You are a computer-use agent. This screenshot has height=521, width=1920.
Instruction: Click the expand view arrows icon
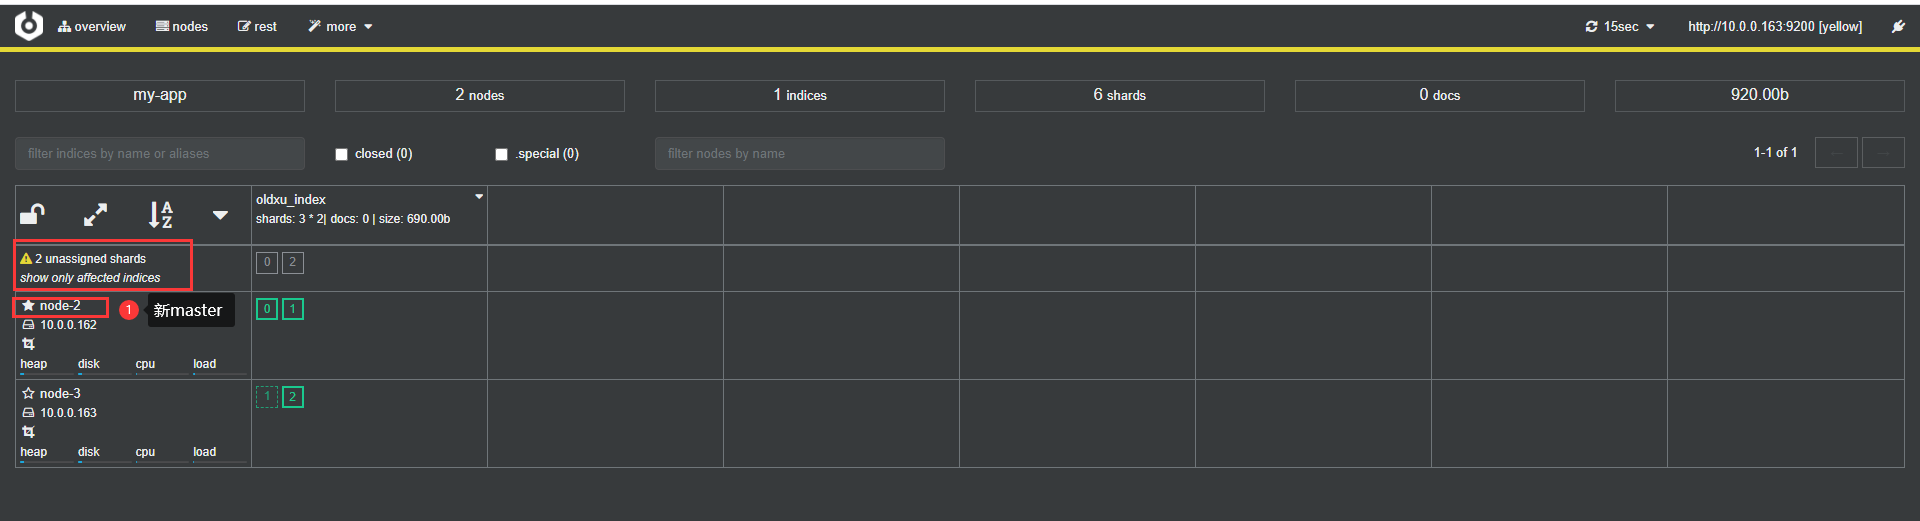coord(95,214)
